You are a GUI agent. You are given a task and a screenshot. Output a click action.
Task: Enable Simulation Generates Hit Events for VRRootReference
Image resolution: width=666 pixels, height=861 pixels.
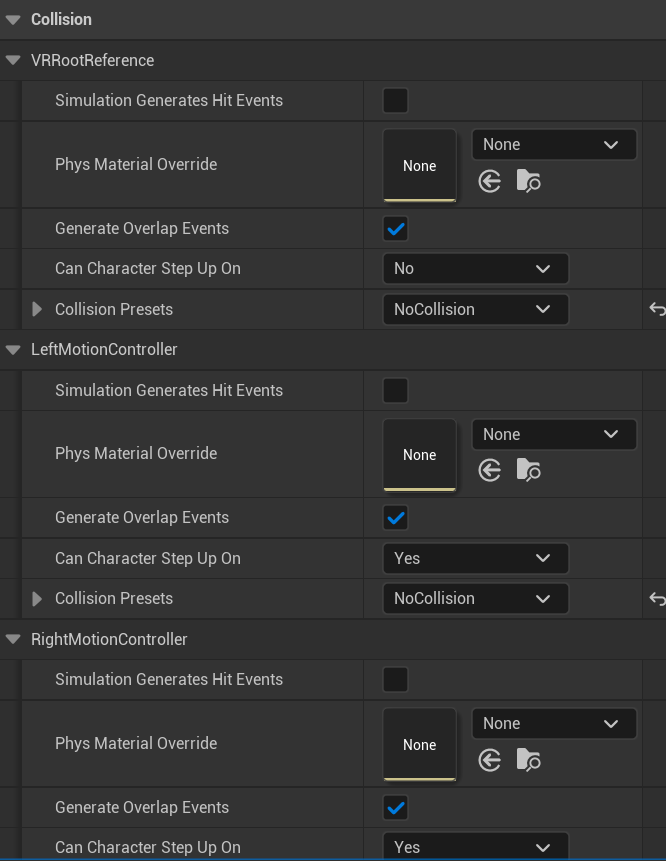(x=396, y=100)
